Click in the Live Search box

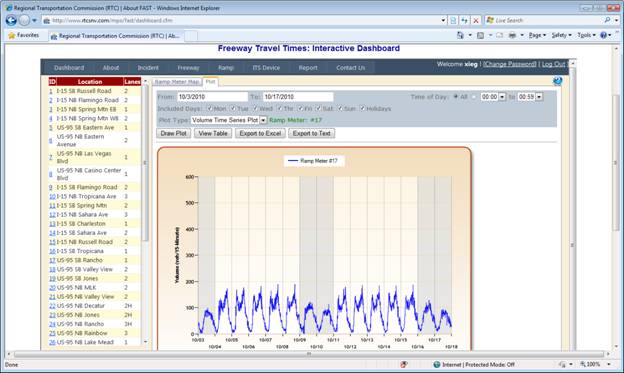point(544,20)
